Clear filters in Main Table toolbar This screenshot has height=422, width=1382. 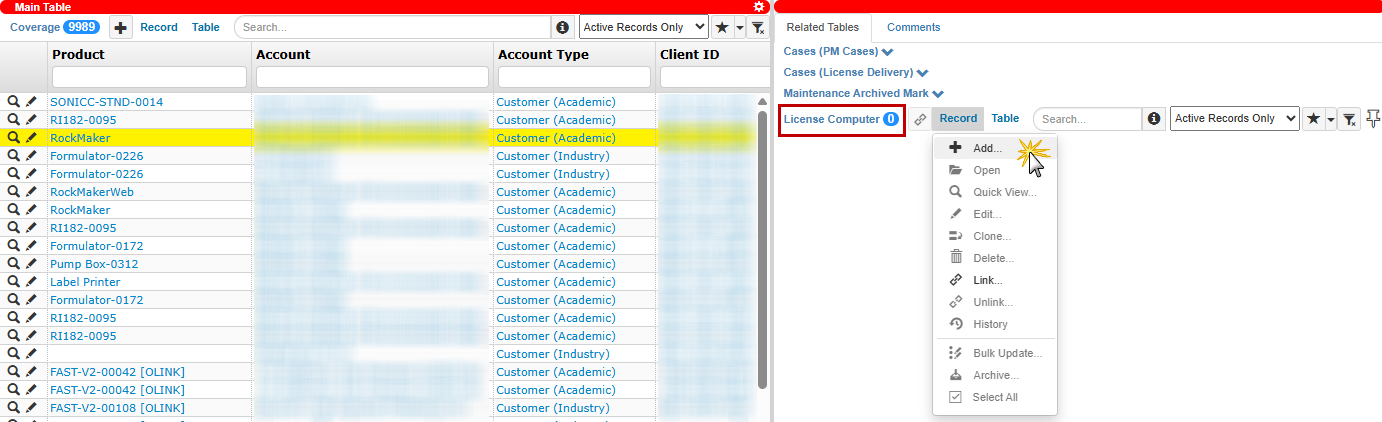pos(759,28)
